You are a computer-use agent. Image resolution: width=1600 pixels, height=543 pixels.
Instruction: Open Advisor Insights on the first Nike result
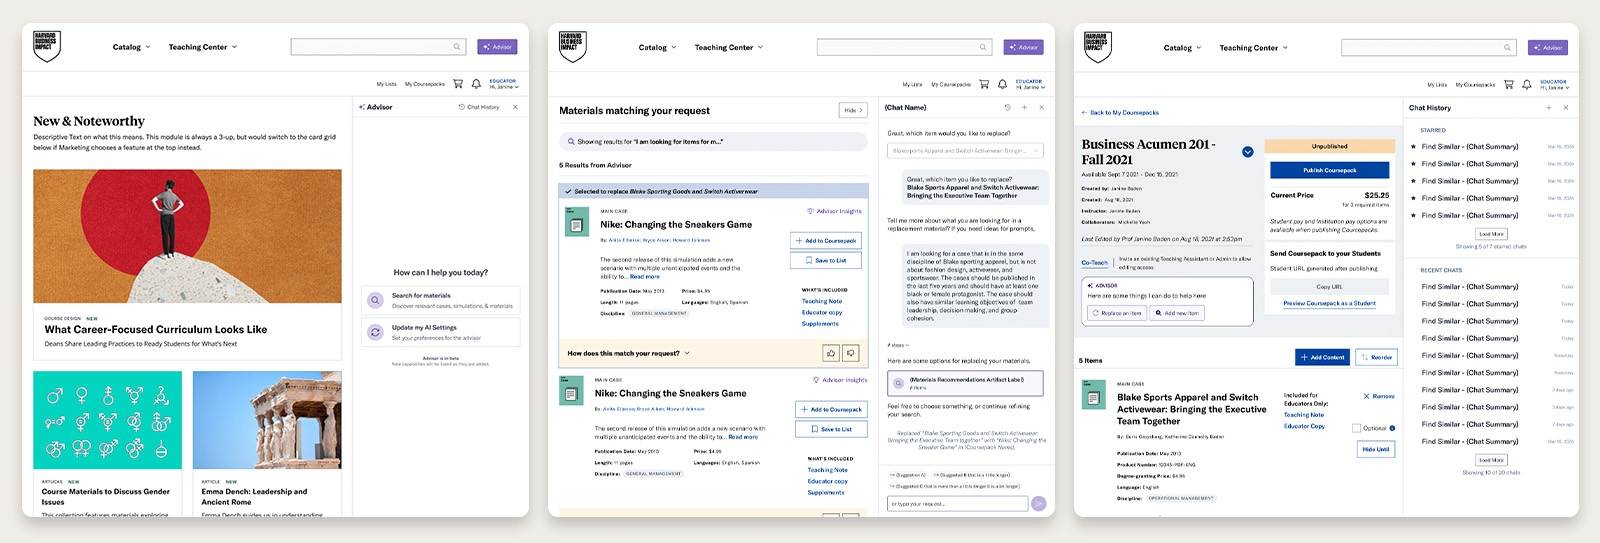834,211
